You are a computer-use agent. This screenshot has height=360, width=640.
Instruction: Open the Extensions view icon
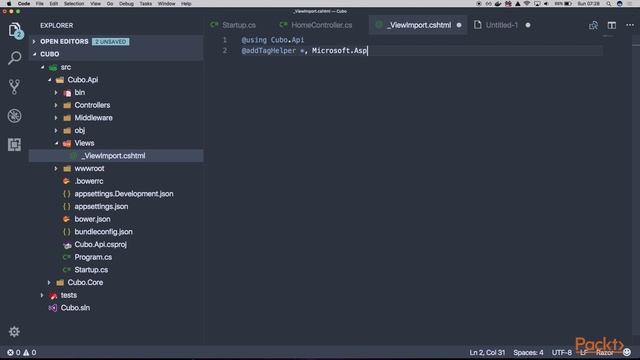(x=14, y=144)
